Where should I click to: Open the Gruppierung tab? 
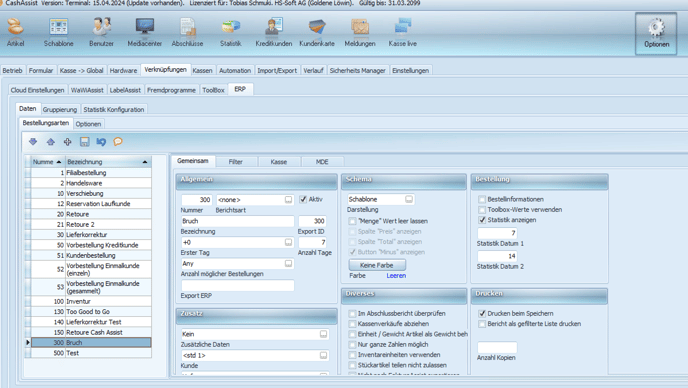click(60, 109)
